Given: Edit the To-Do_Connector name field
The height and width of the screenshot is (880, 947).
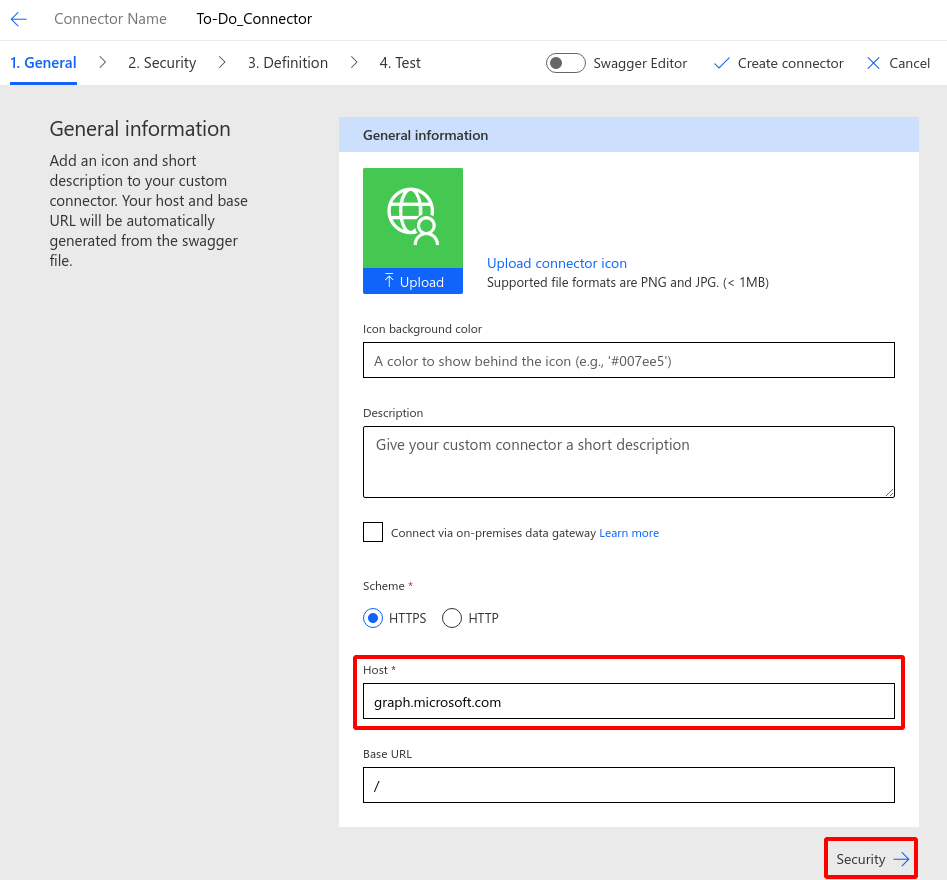Looking at the screenshot, I should (254, 19).
